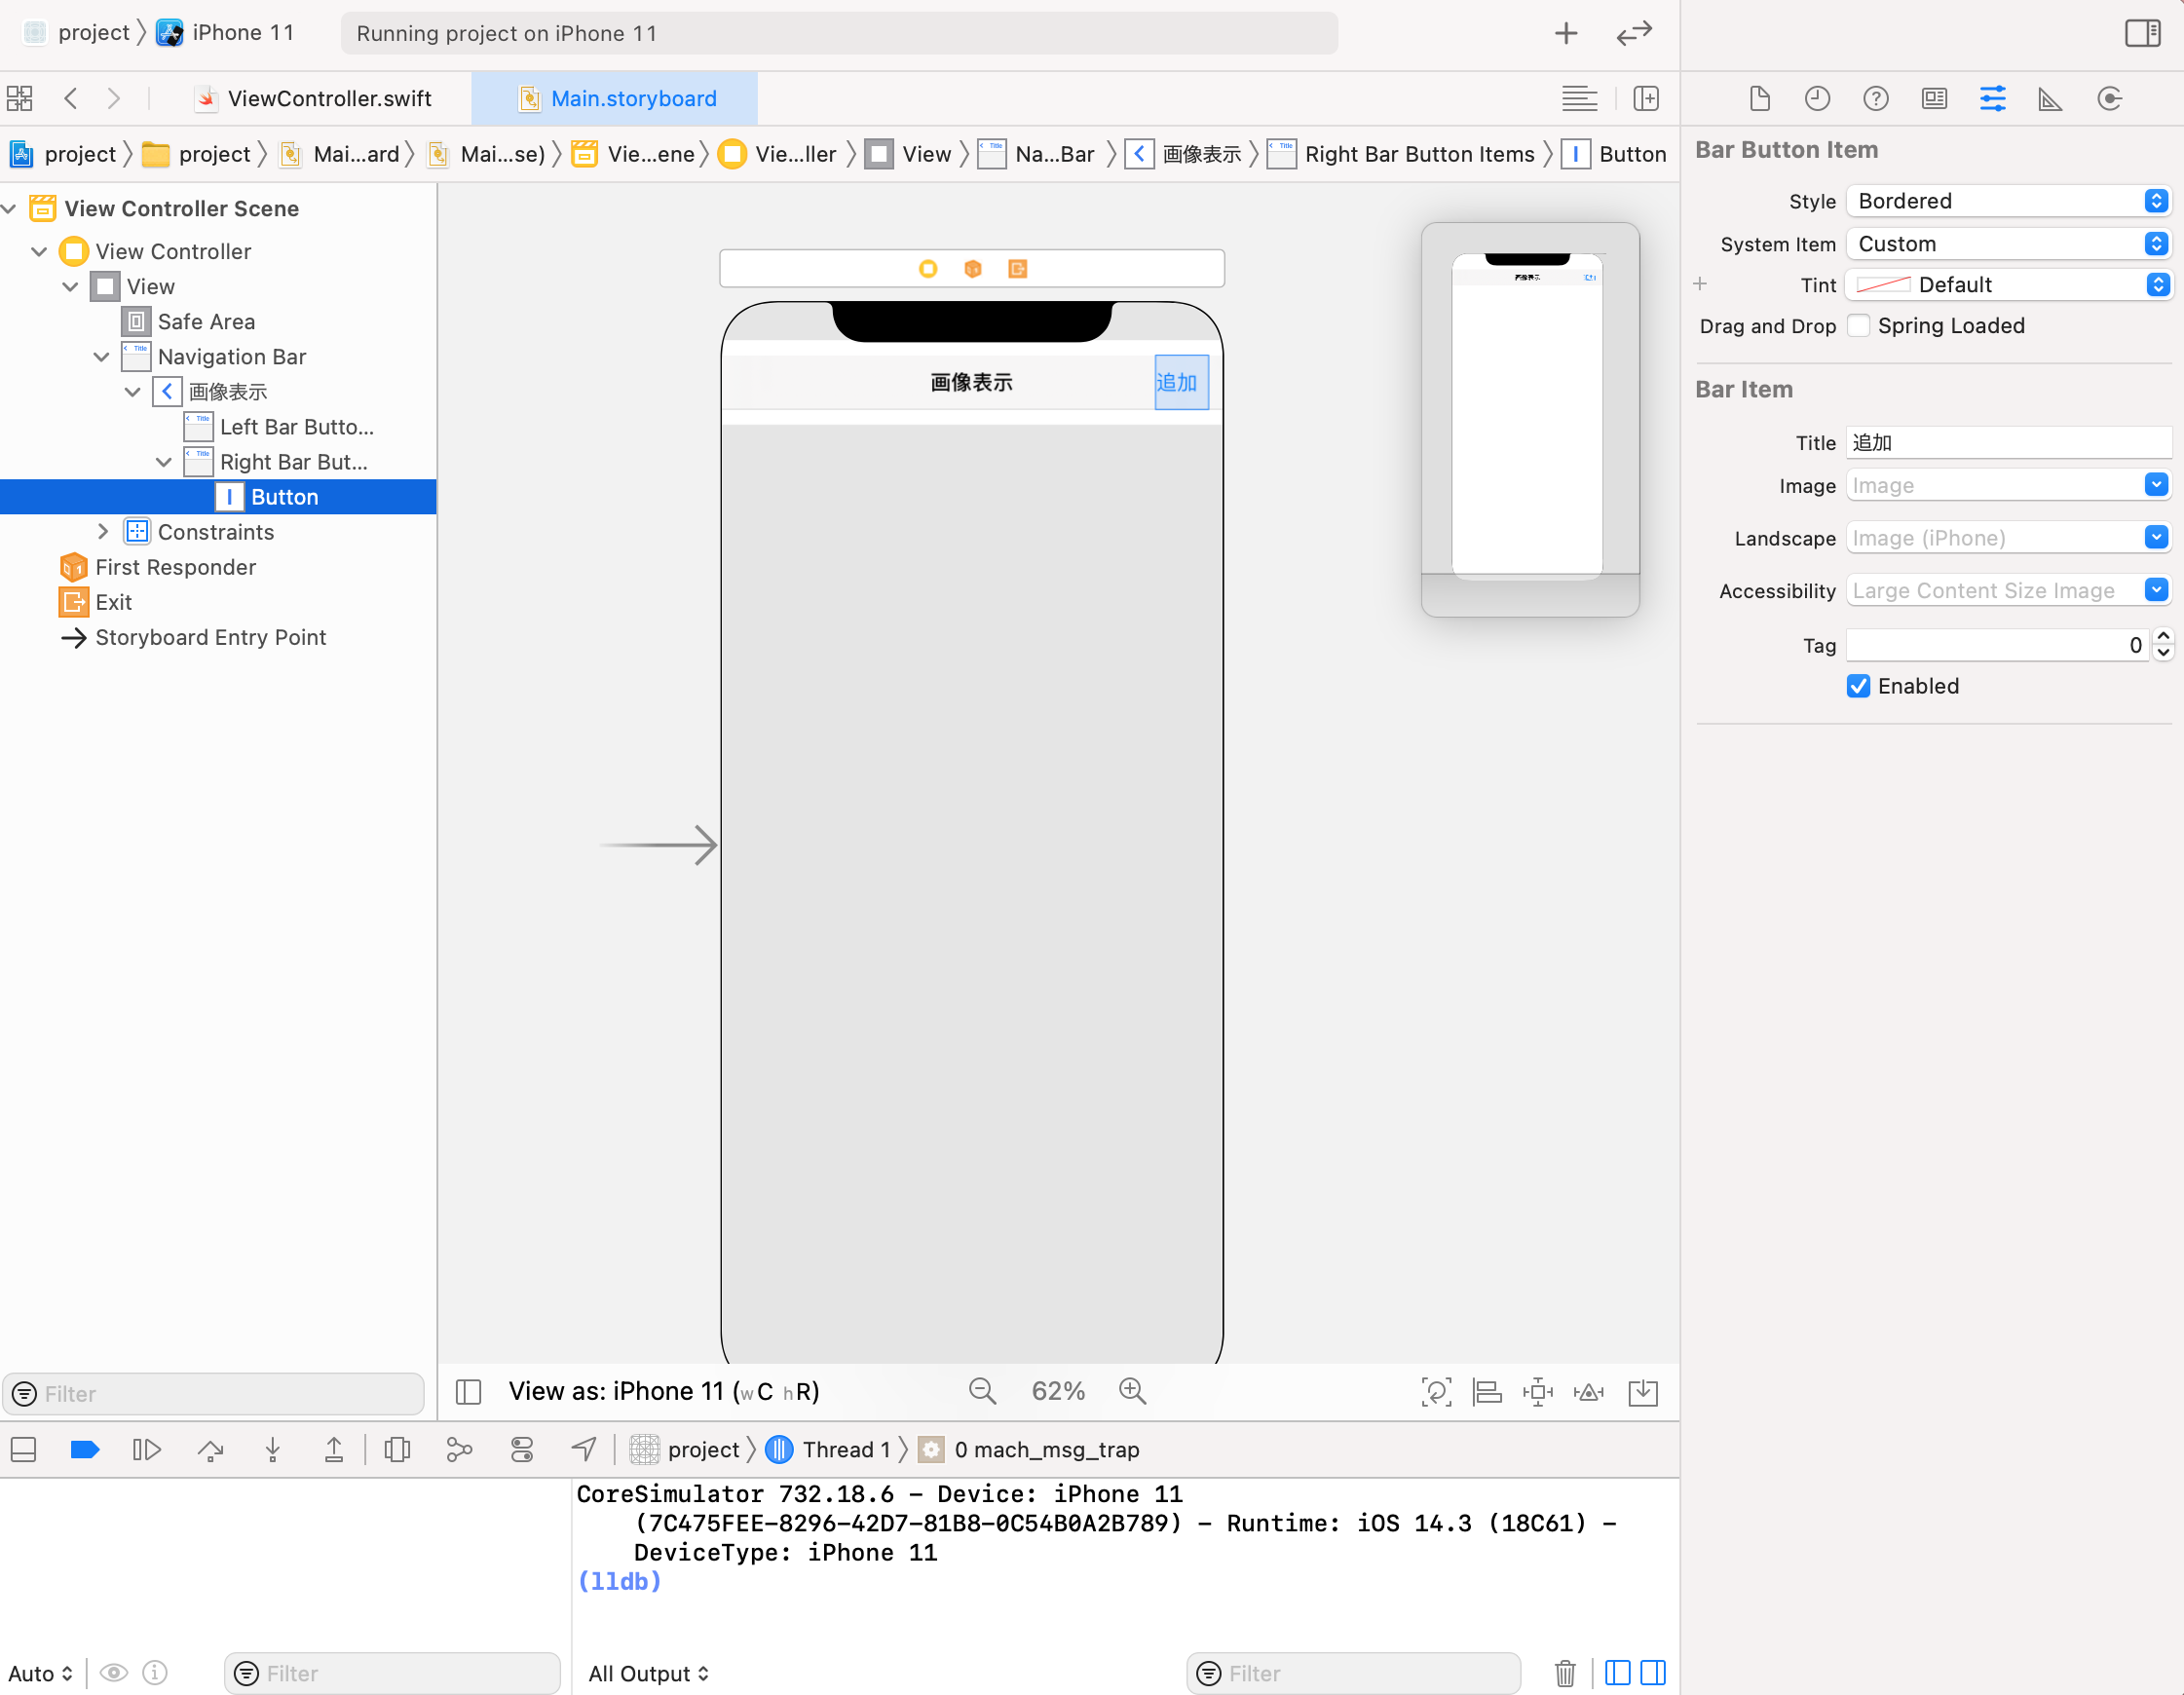2184x1695 pixels.
Task: Clear console with trash icon
Action: coord(1564,1673)
